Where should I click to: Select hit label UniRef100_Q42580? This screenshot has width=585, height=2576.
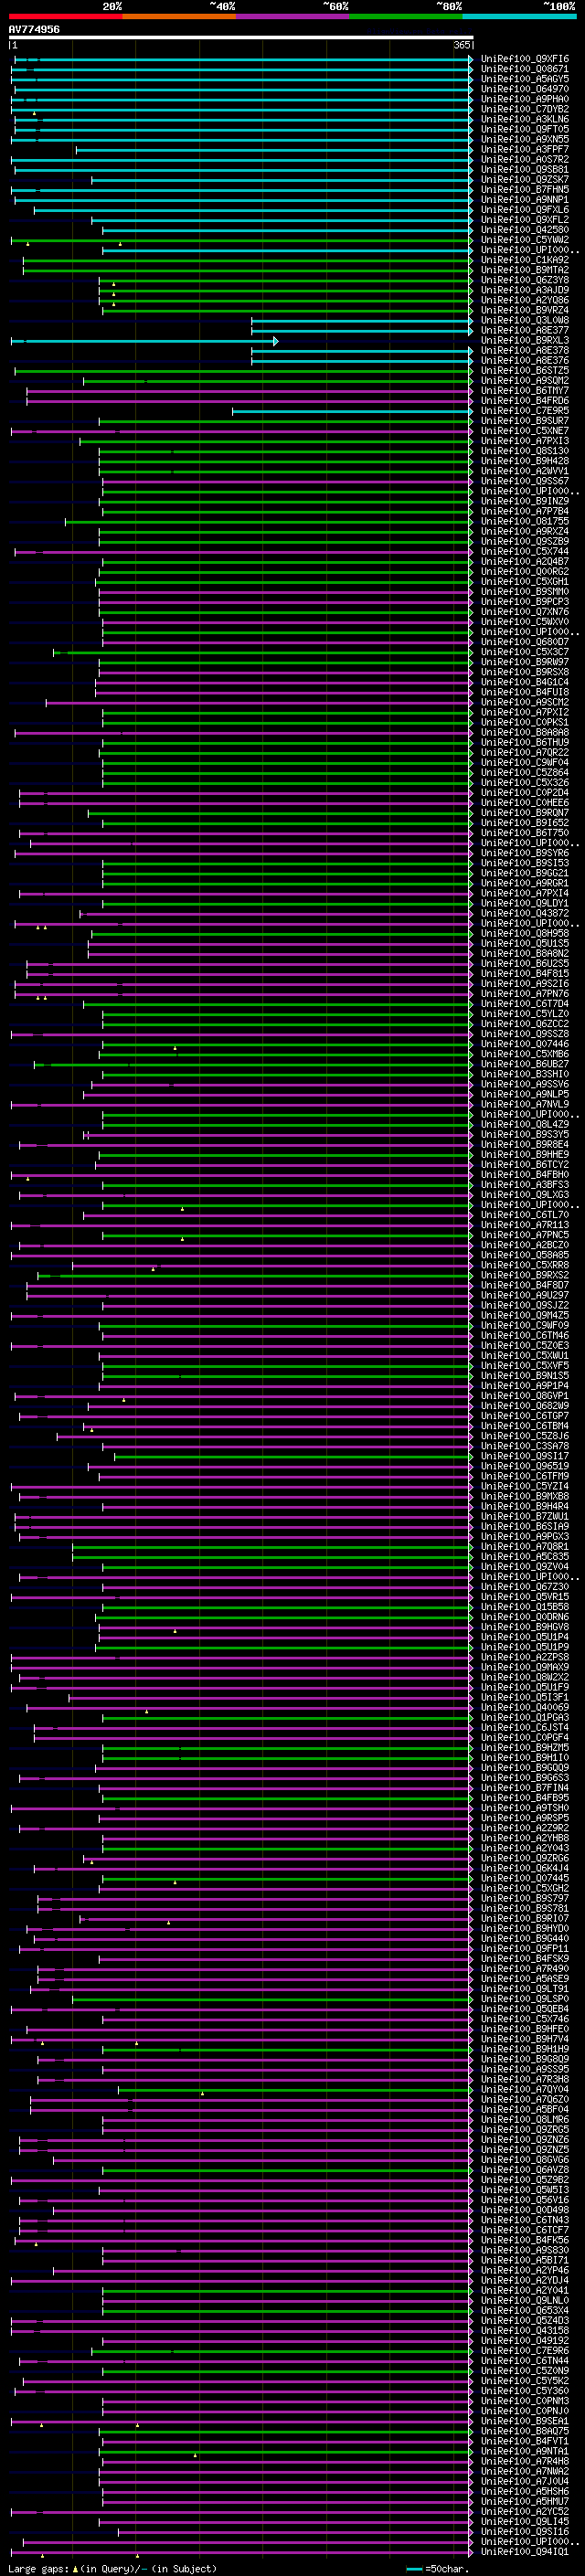click(x=525, y=230)
